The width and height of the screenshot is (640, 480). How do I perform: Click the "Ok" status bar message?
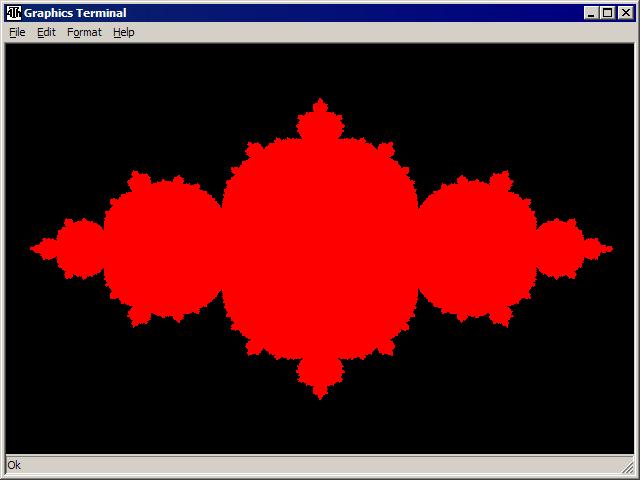14,465
